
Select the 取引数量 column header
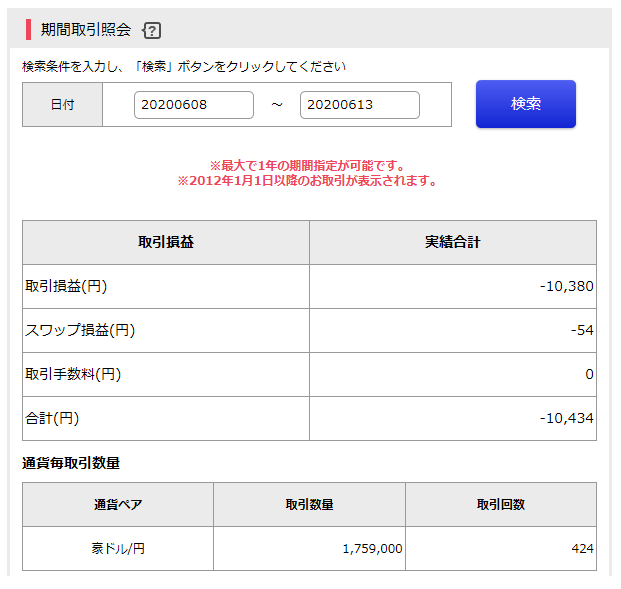(309, 505)
